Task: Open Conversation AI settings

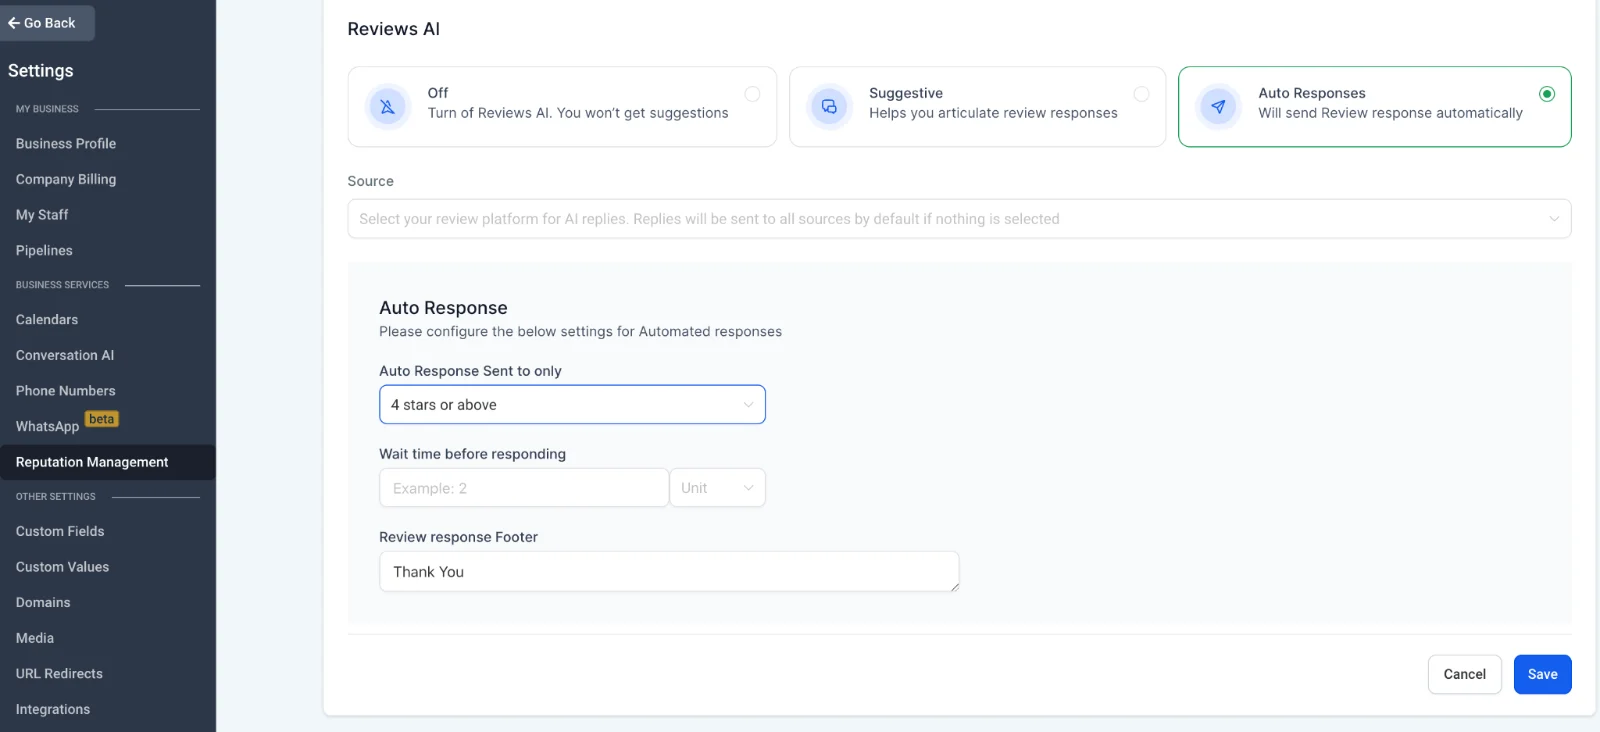Action: (x=65, y=356)
